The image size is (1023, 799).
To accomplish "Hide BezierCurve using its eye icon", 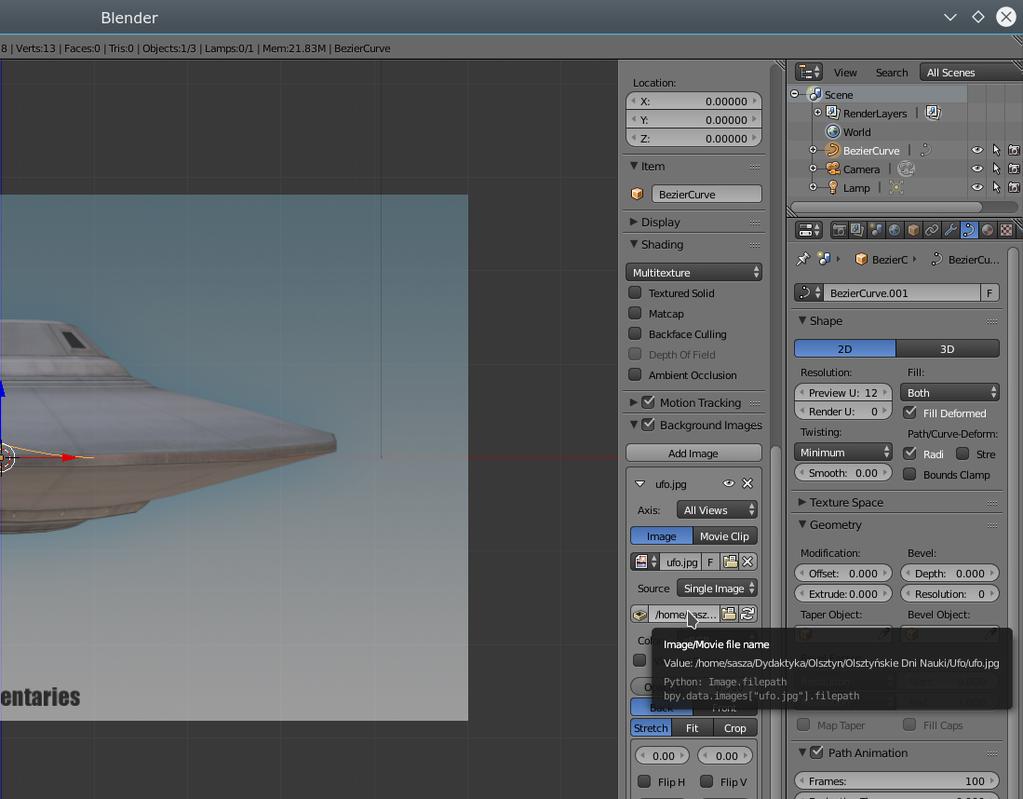I will click(x=977, y=150).
